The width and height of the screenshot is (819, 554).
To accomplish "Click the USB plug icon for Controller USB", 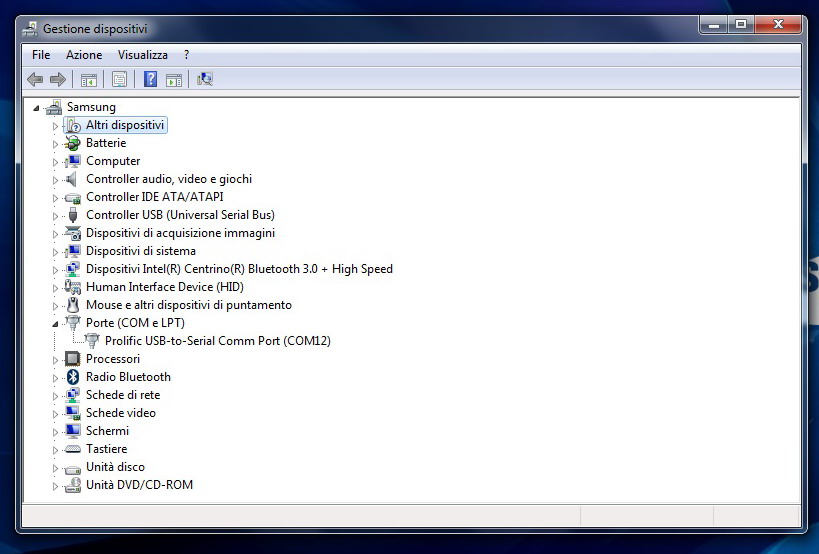I will pyautogui.click(x=73, y=215).
